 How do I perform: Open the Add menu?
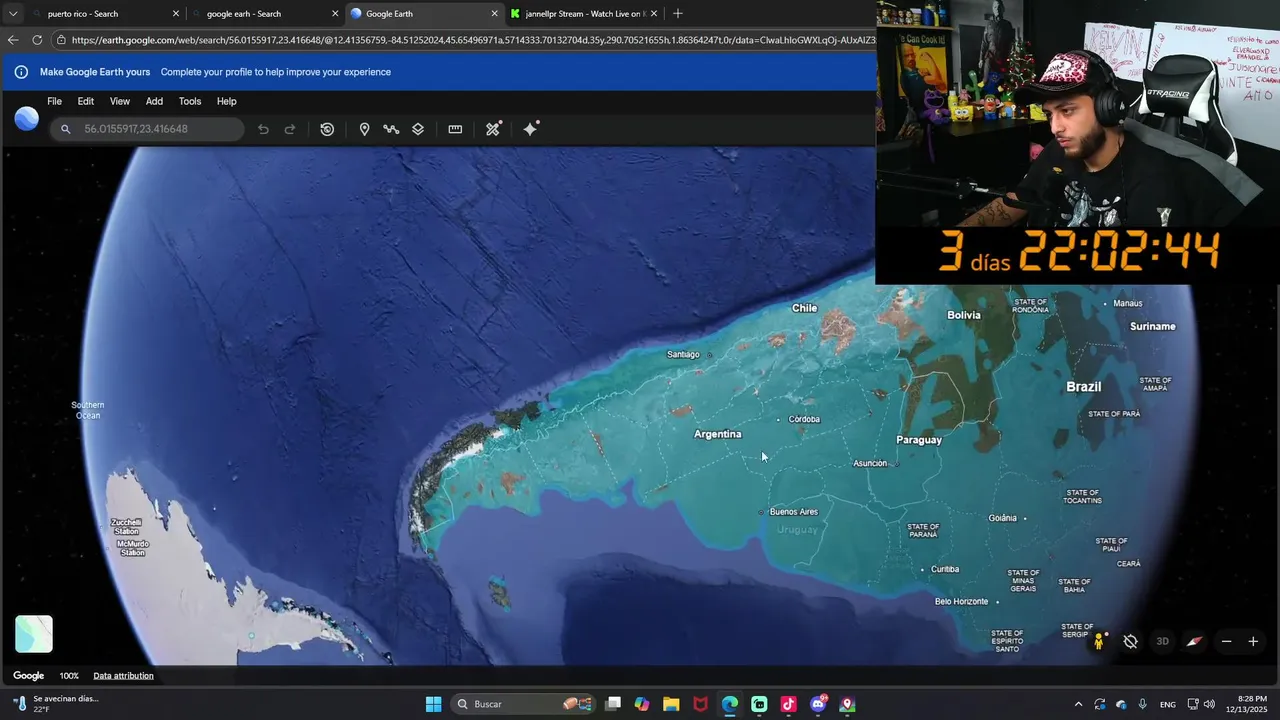click(154, 101)
